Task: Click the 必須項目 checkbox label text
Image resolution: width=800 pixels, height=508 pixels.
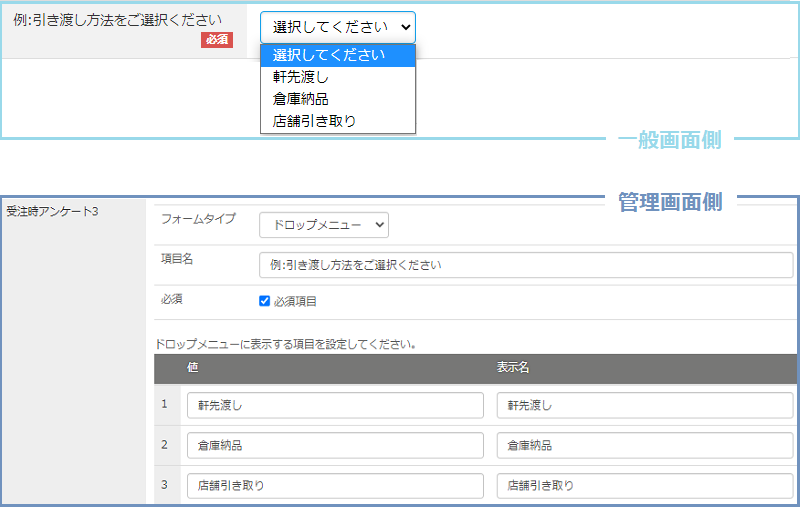Action: (x=295, y=301)
